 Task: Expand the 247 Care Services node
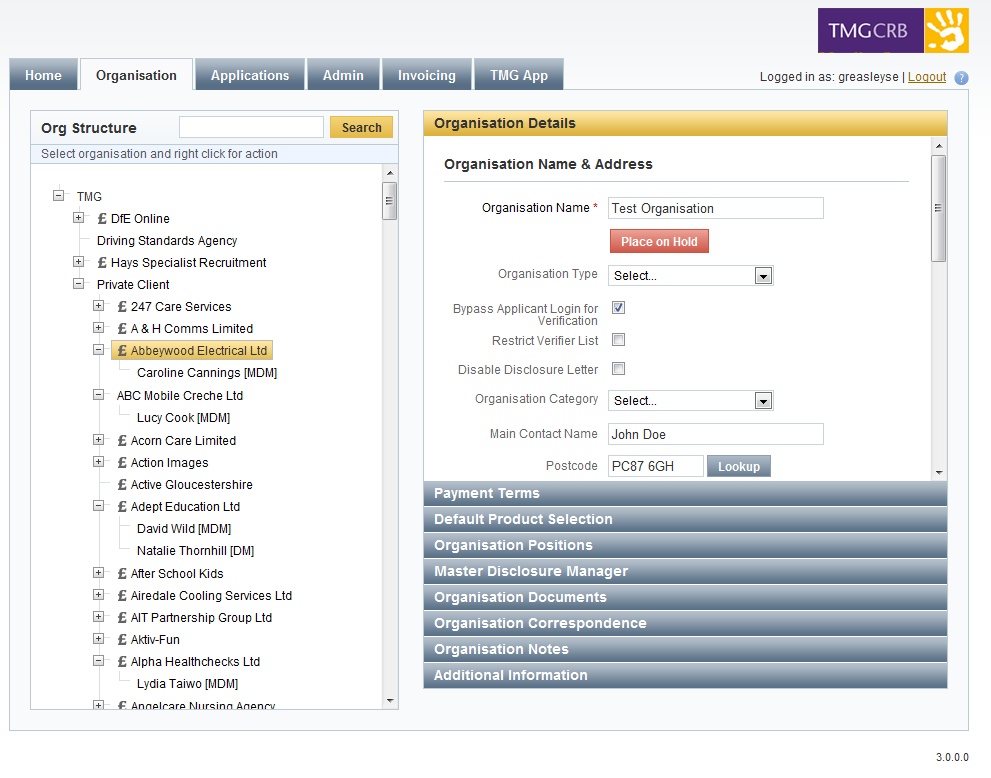[x=99, y=305]
